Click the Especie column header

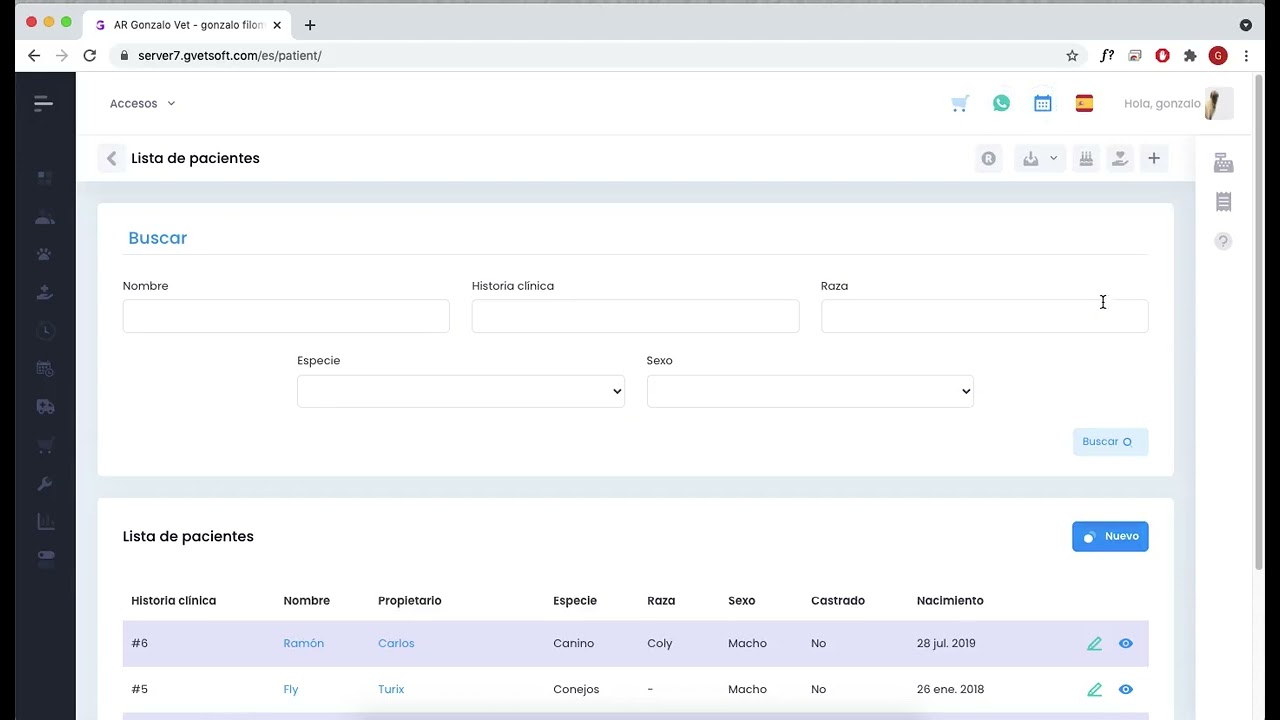point(575,601)
